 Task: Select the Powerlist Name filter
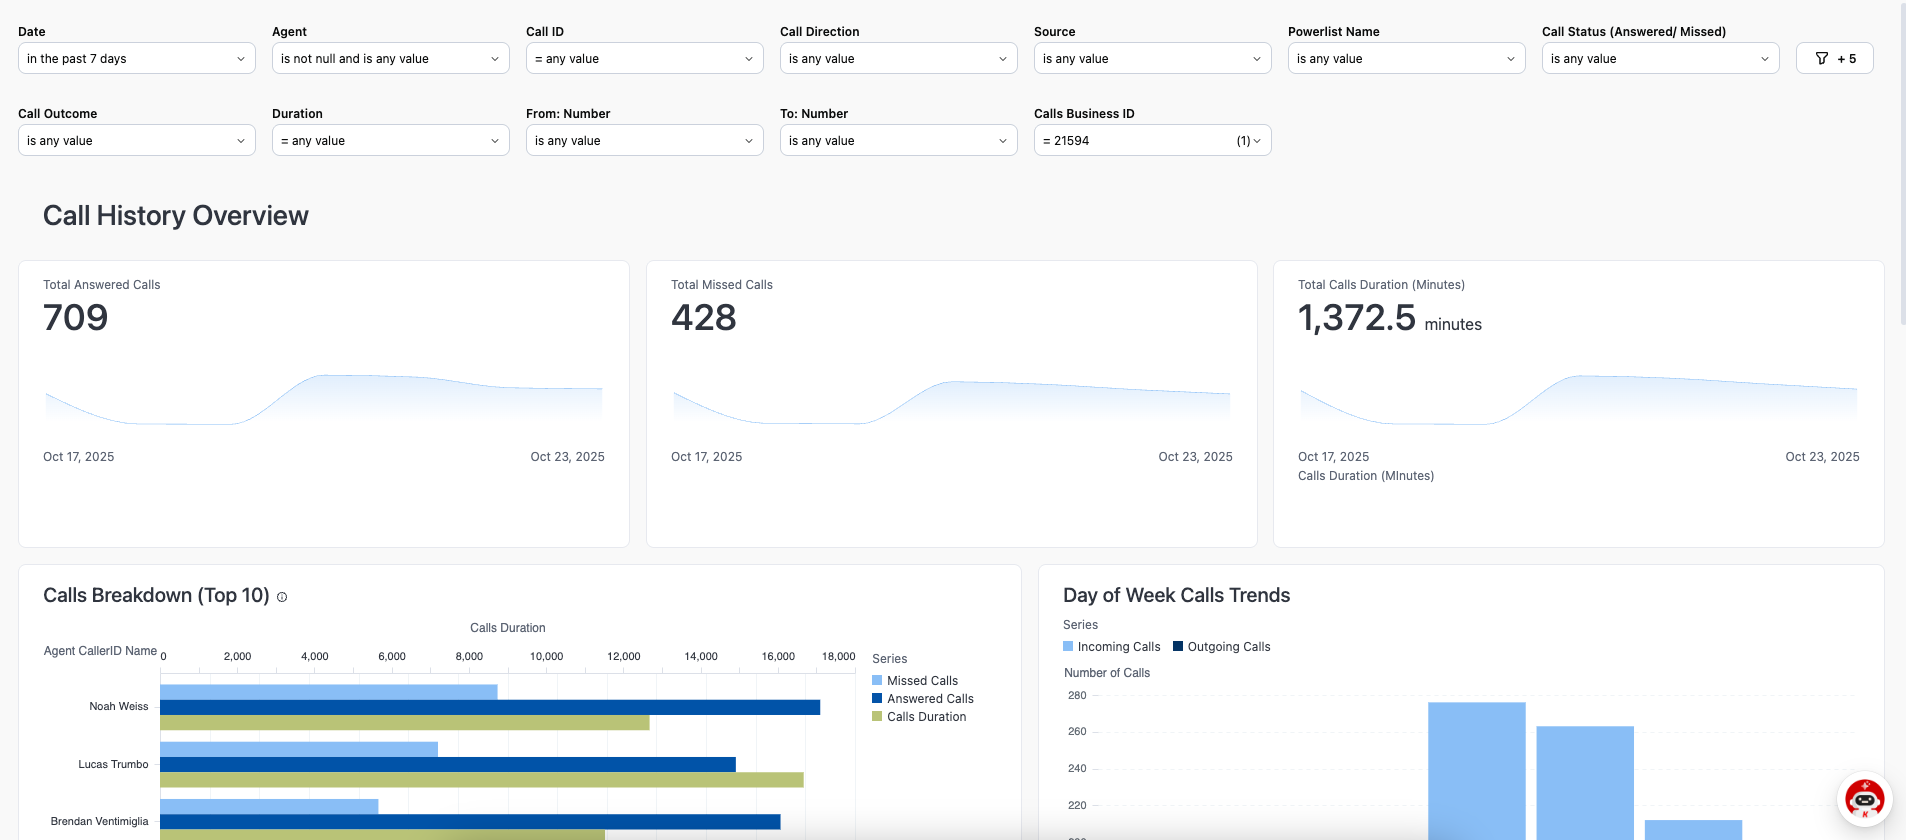coord(1406,59)
